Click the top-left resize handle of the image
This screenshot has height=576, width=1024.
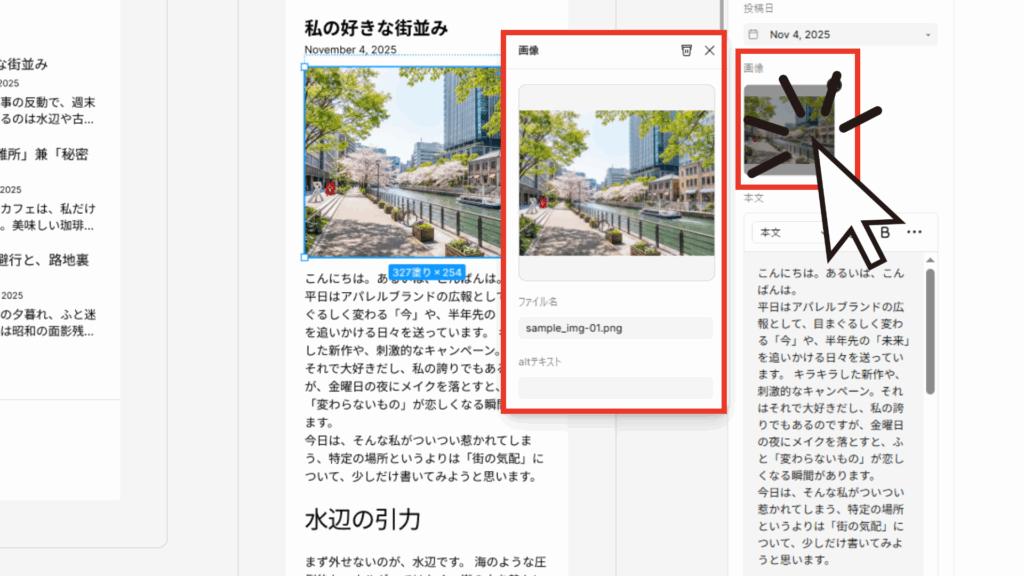point(305,67)
